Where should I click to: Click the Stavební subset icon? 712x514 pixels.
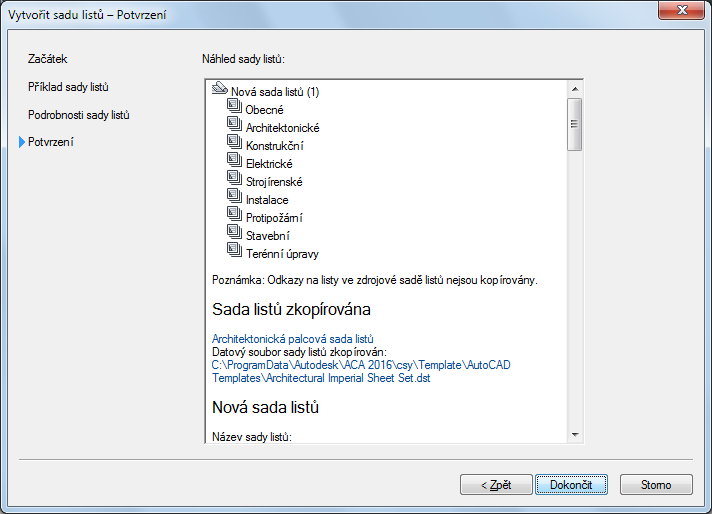point(235,235)
